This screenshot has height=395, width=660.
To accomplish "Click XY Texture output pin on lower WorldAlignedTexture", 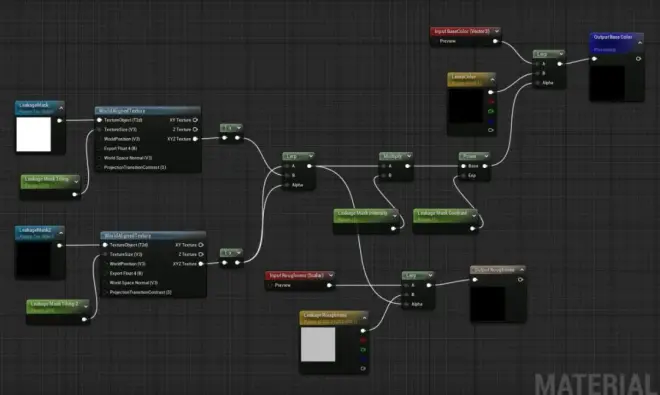I will pos(201,245).
